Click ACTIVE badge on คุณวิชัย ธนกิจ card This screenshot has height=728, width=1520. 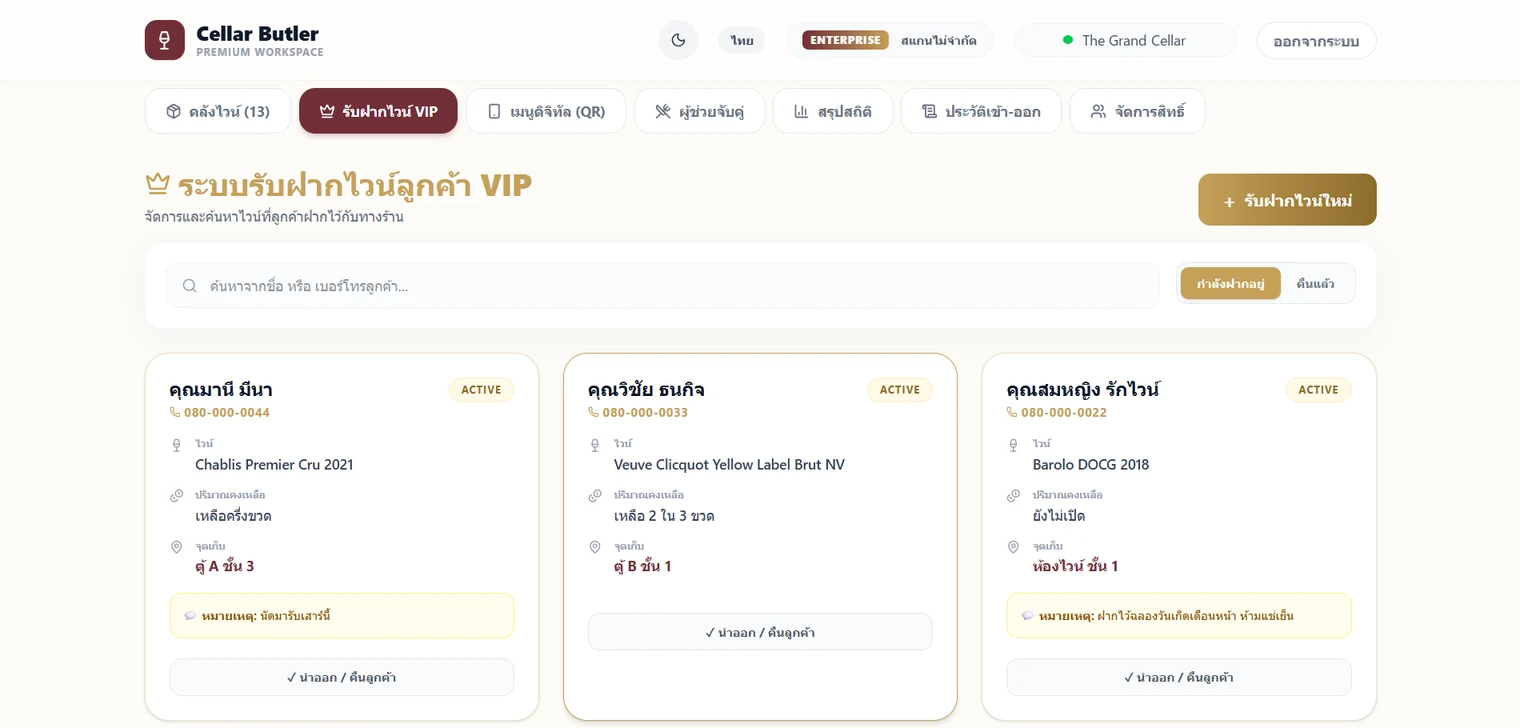(899, 390)
